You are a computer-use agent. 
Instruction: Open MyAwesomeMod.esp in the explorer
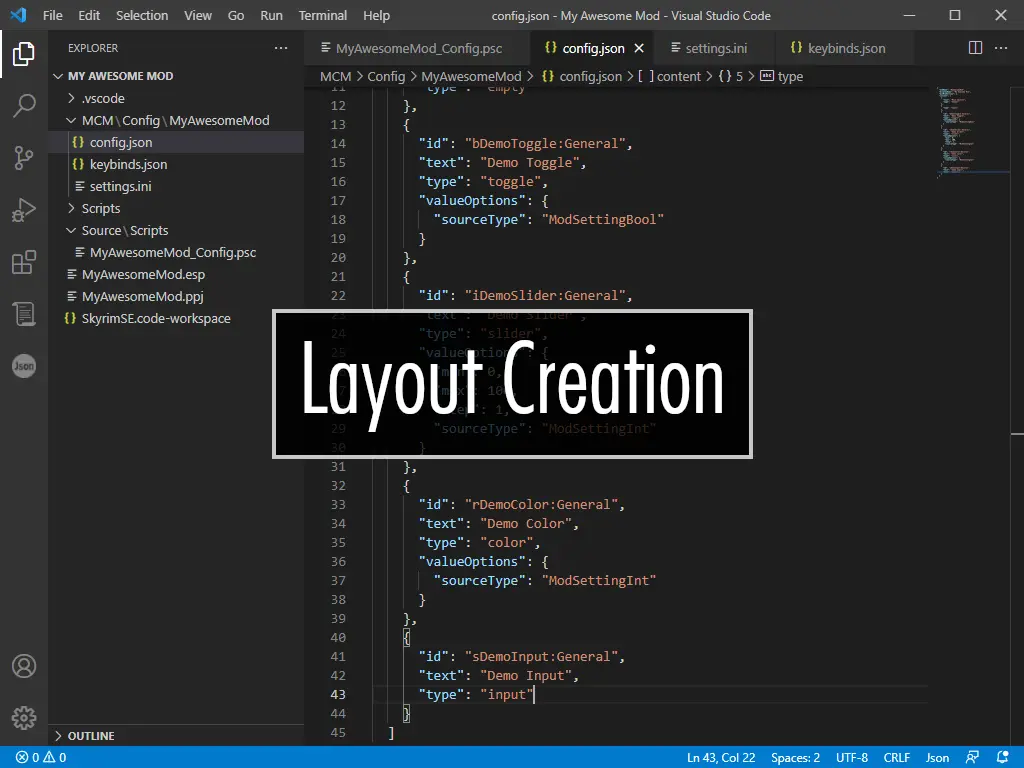[143, 274]
